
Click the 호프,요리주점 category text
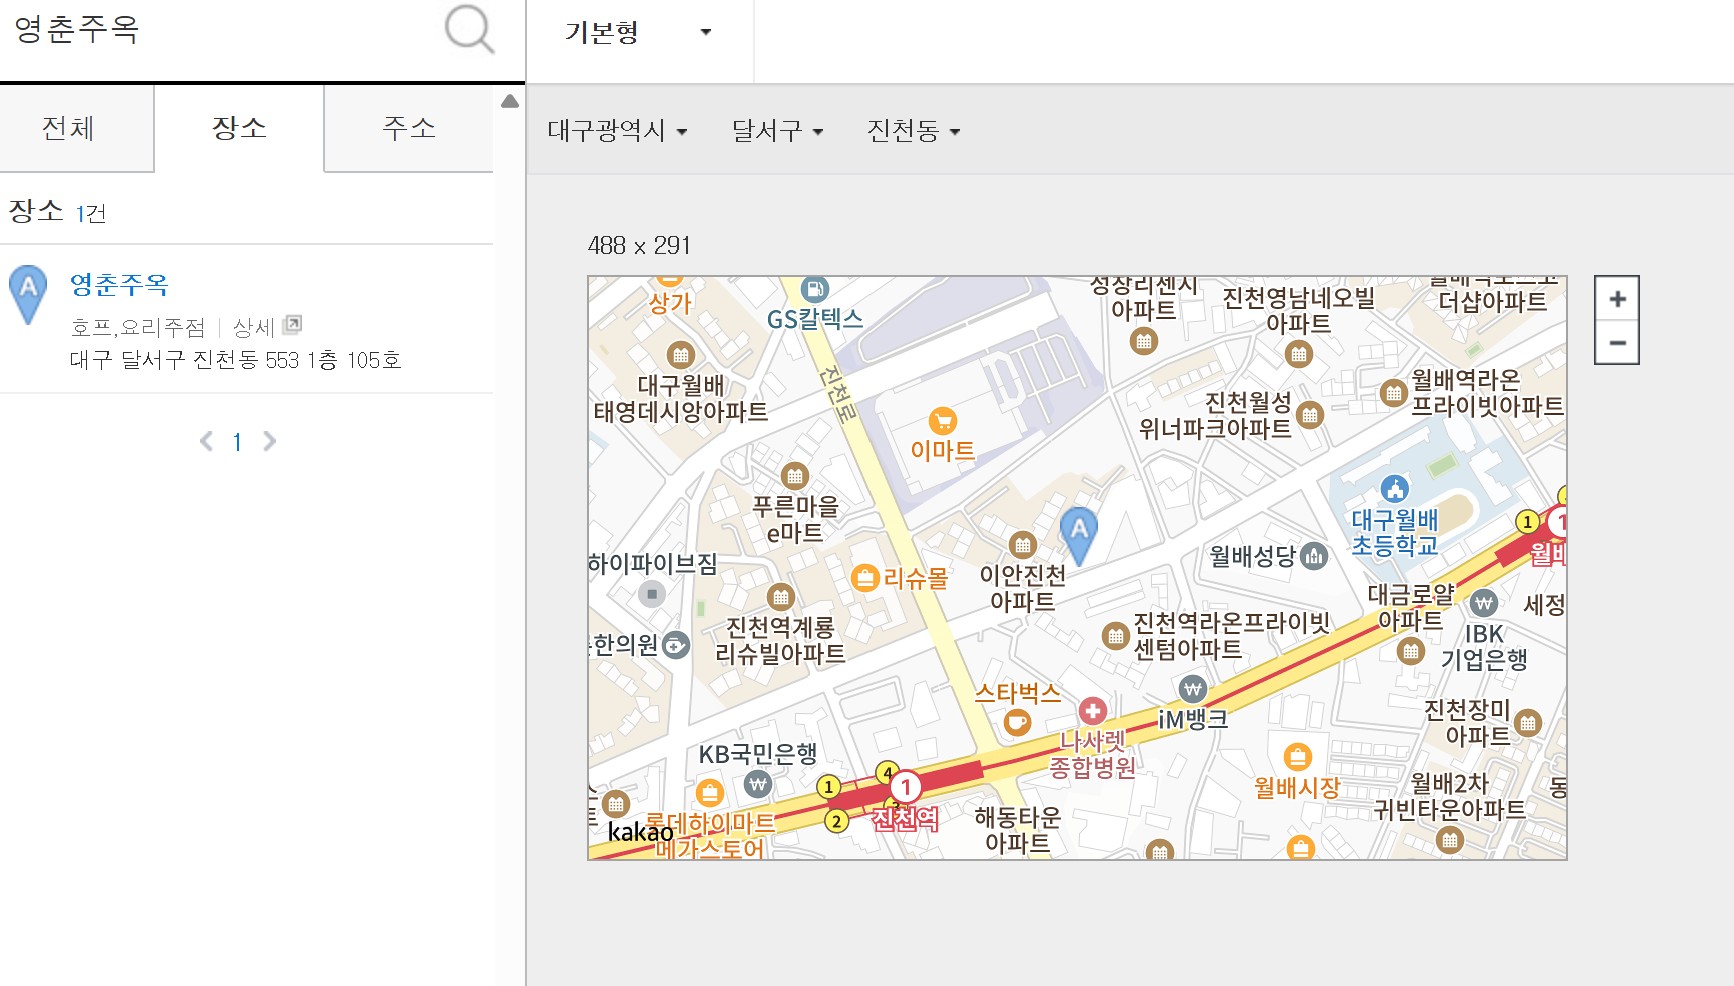click(x=137, y=327)
